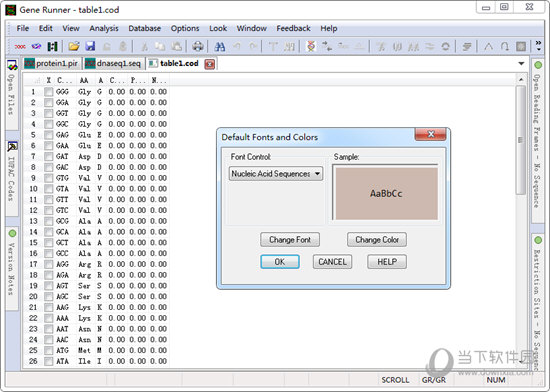Click the SCROLL status bar indicator
The height and width of the screenshot is (392, 550).
(395, 380)
